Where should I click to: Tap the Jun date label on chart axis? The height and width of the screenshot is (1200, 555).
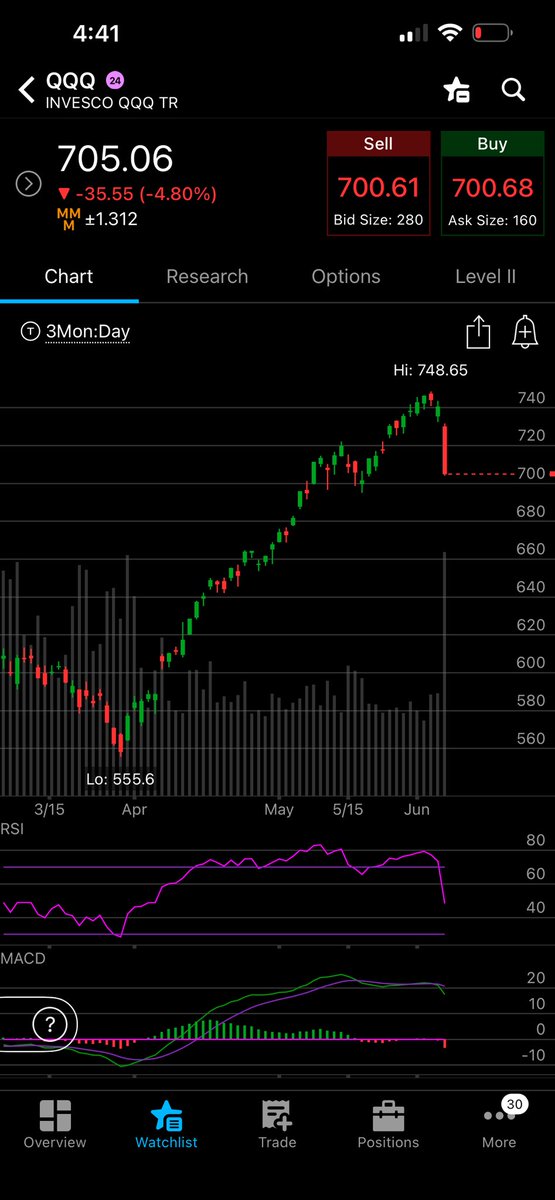pyautogui.click(x=416, y=810)
